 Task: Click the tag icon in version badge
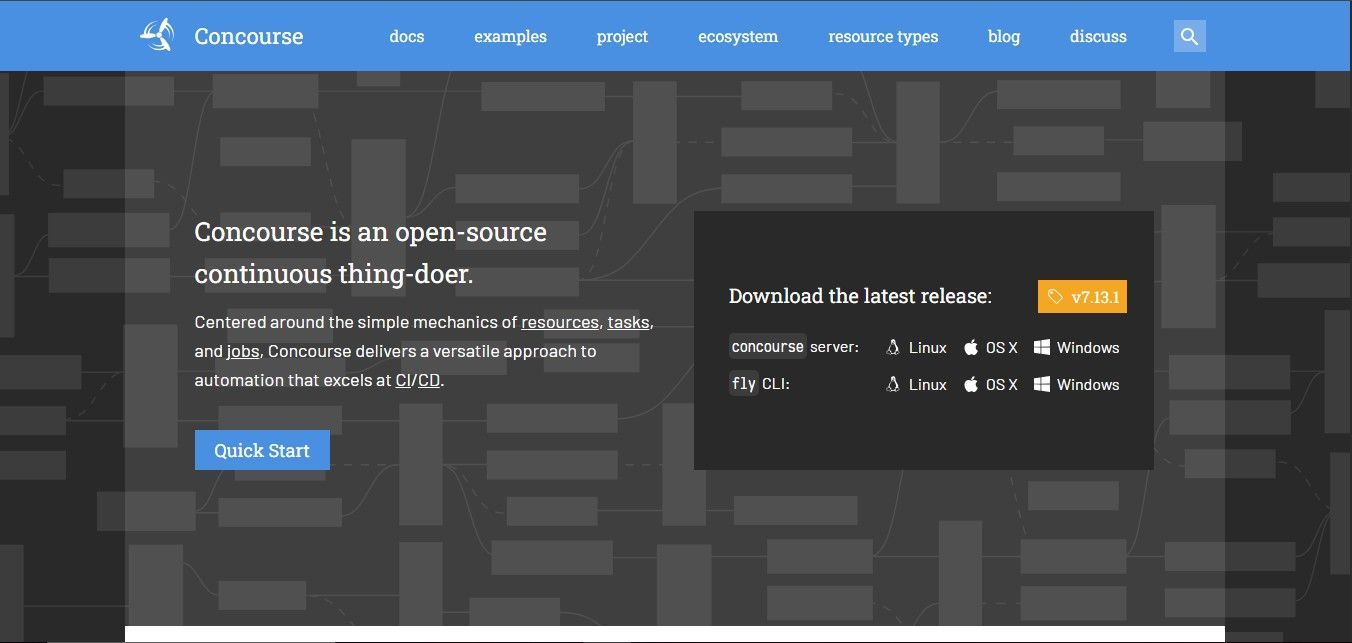pyautogui.click(x=1055, y=296)
